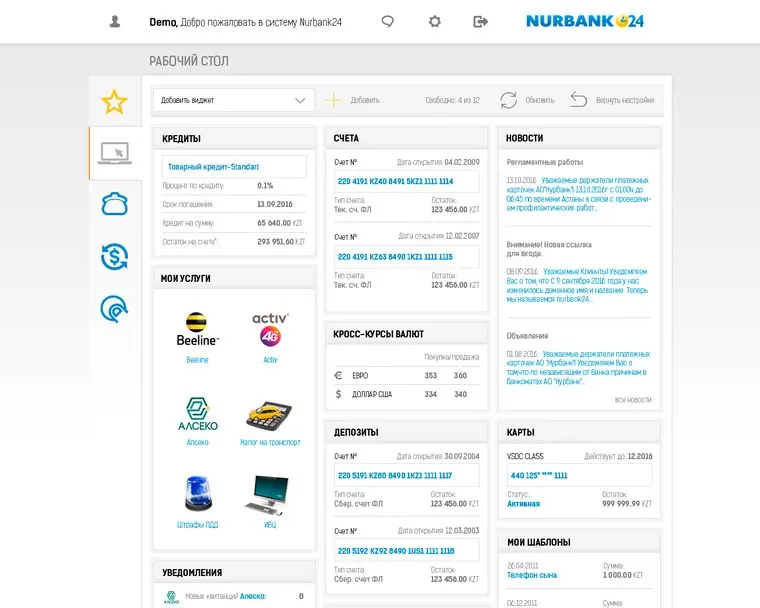Open the Алсеко service text link
The height and width of the screenshot is (608, 760).
coord(197,442)
